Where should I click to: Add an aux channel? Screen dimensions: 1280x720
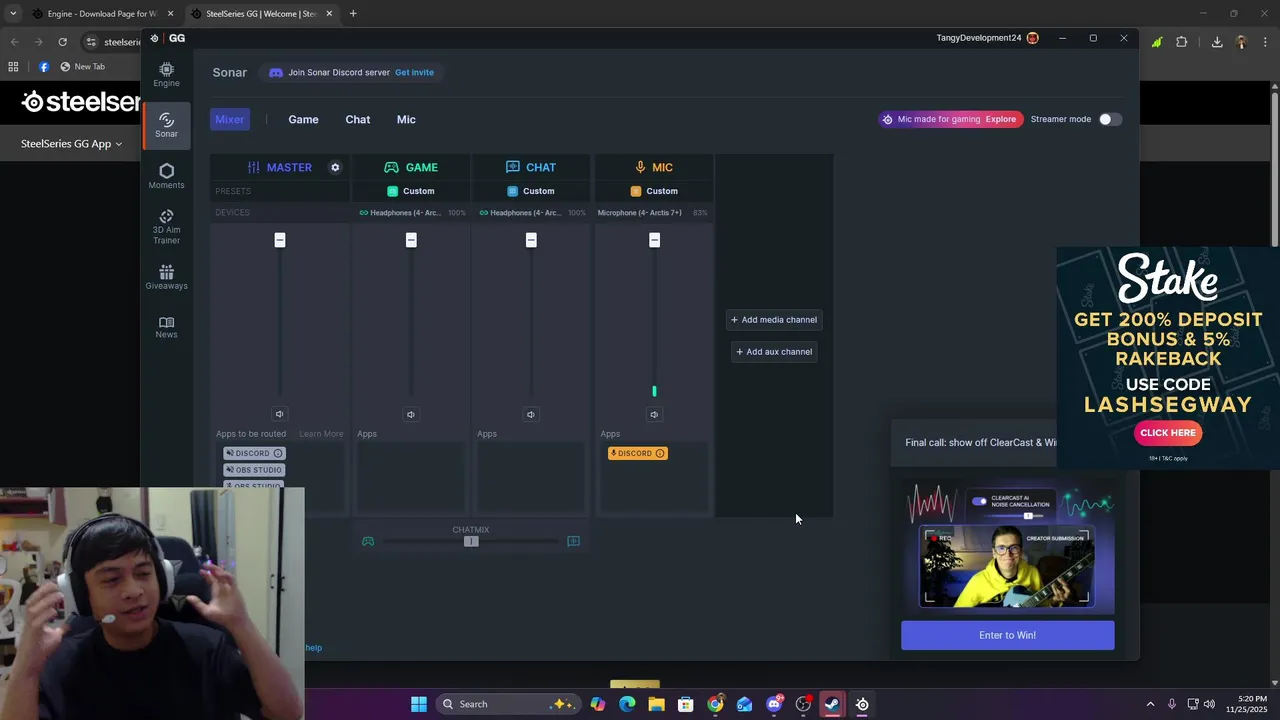[x=774, y=352]
